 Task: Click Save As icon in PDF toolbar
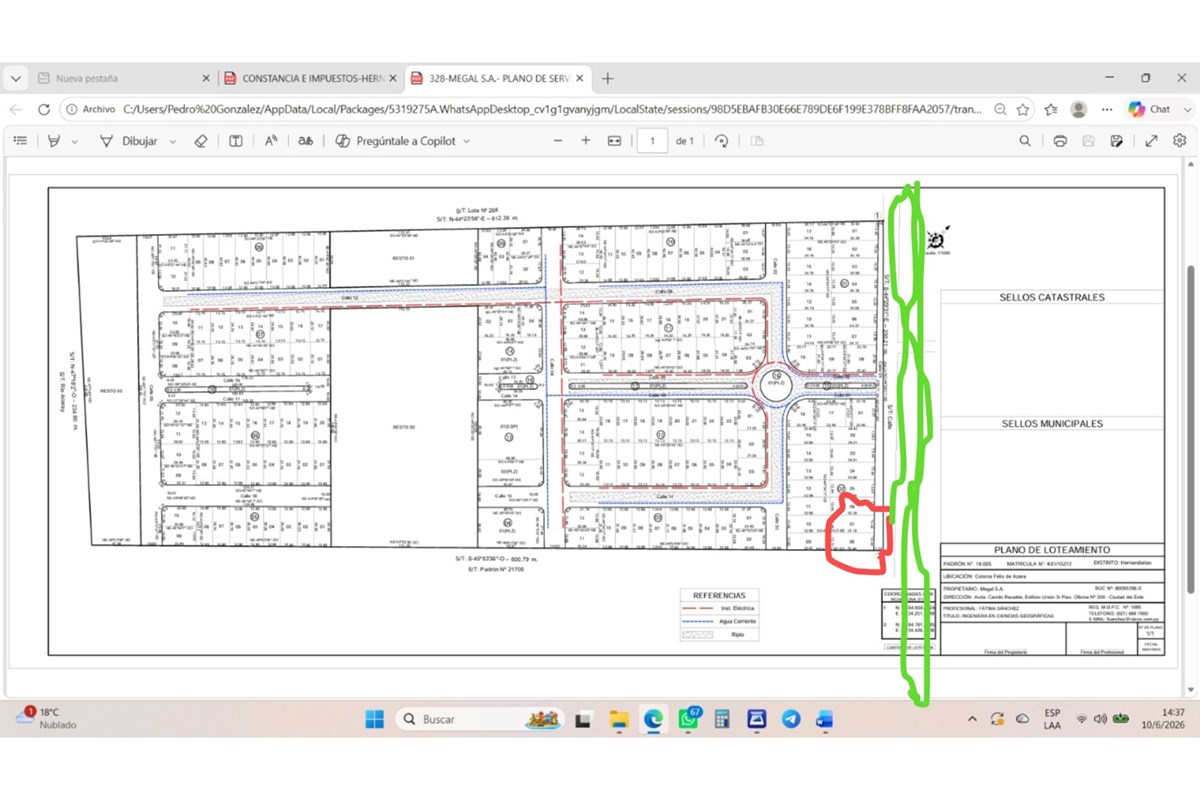coord(1117,141)
